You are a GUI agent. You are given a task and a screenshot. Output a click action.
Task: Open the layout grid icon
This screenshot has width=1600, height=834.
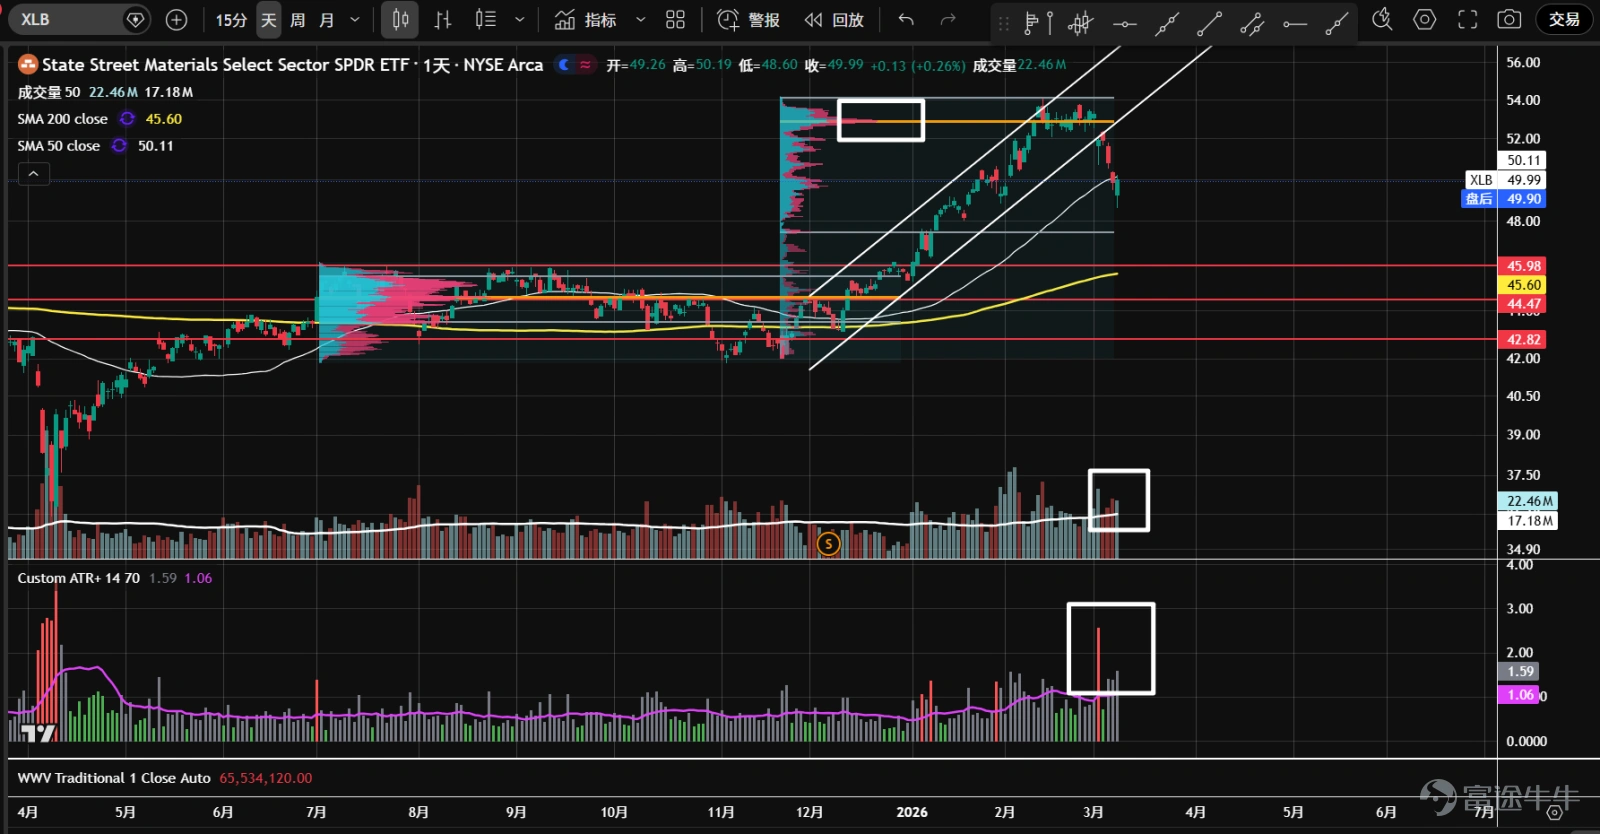click(675, 19)
